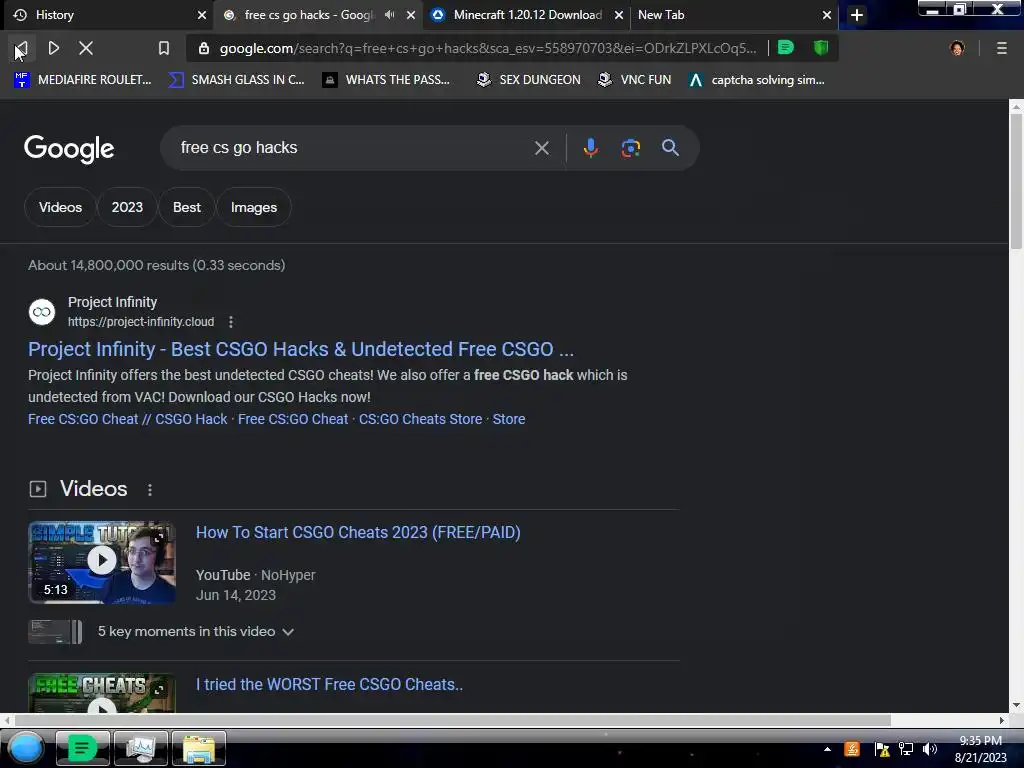Viewport: 1024px width, 768px height.
Task: Open the monitor app taskbar icon
Action: 140,748
